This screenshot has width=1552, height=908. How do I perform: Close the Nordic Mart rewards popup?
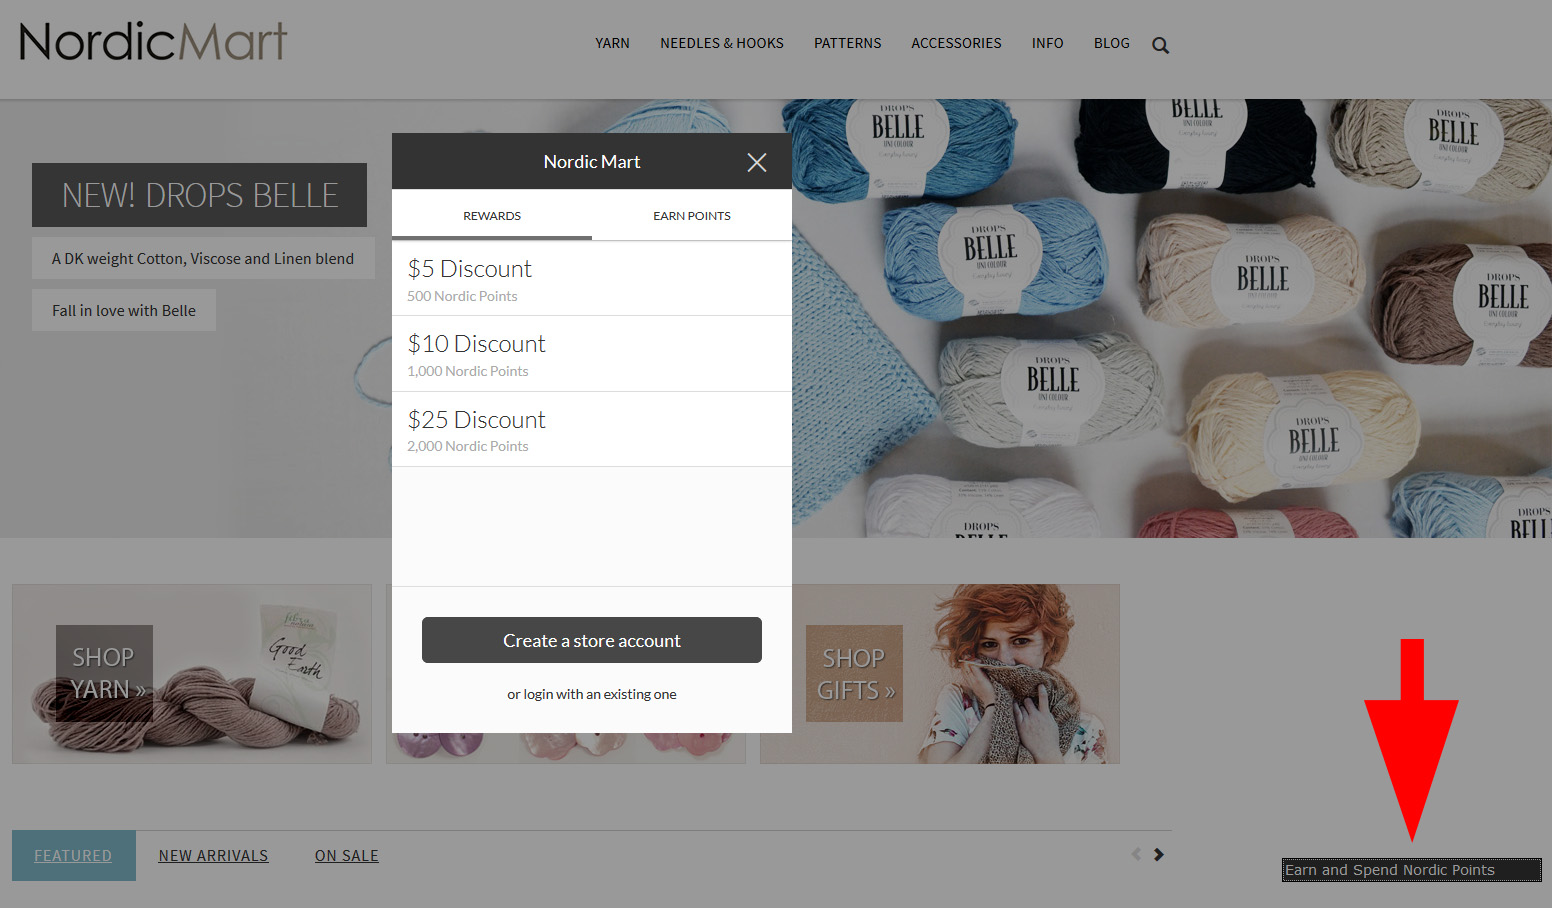(757, 162)
